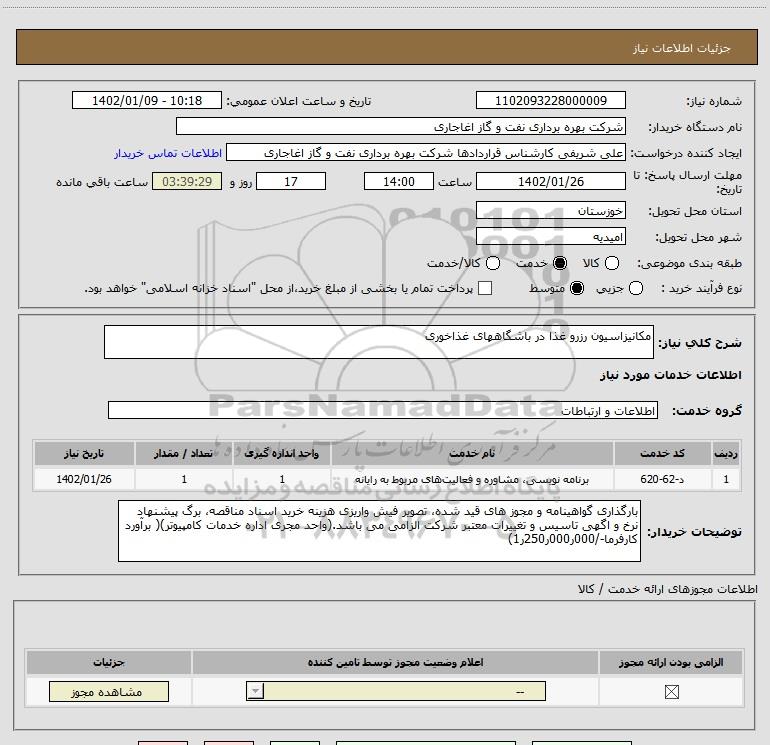This screenshot has width=770, height=745.
Task: Select the کالا/خدمت category radio button
Action: 493,263
